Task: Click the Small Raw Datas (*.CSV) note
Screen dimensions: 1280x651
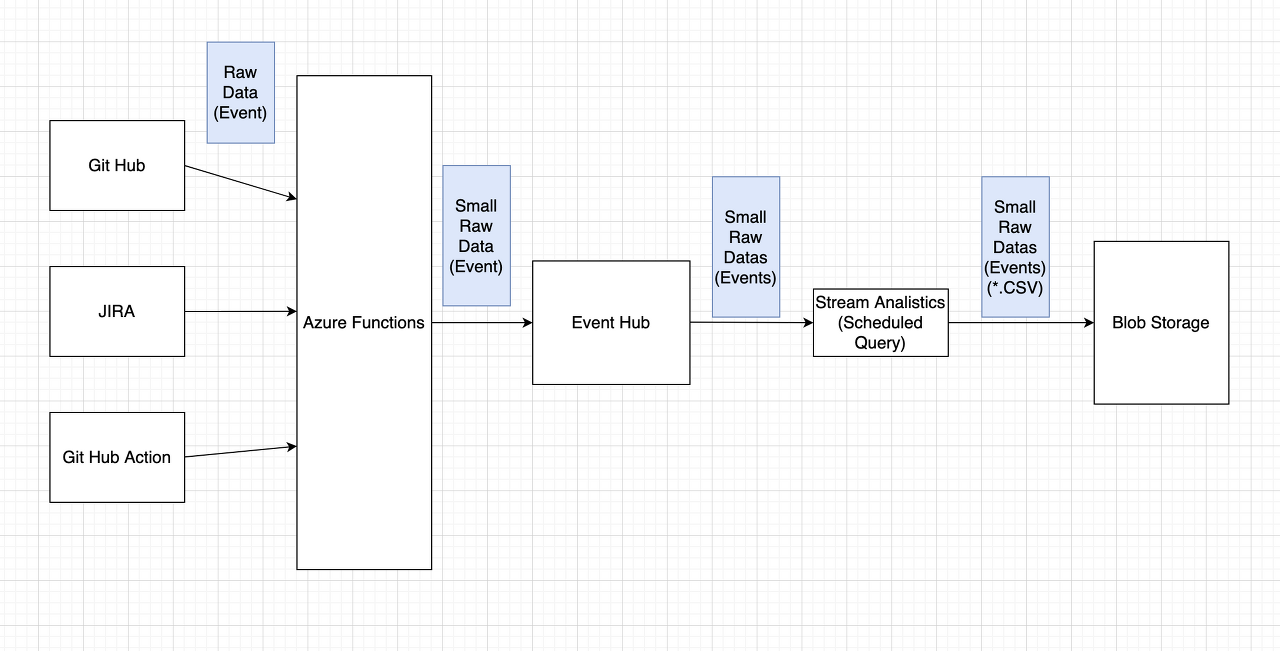Action: pyautogui.click(x=1015, y=247)
